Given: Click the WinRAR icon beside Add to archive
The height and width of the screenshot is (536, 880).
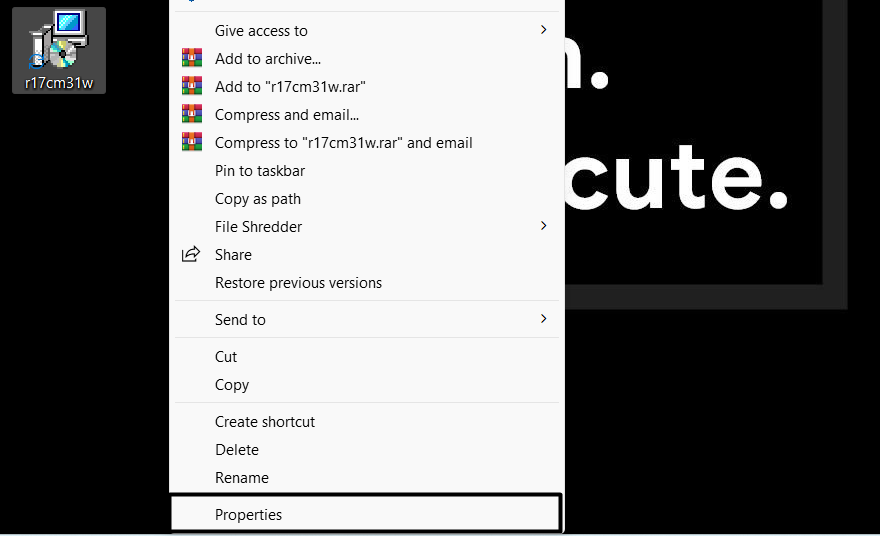Looking at the screenshot, I should (191, 59).
